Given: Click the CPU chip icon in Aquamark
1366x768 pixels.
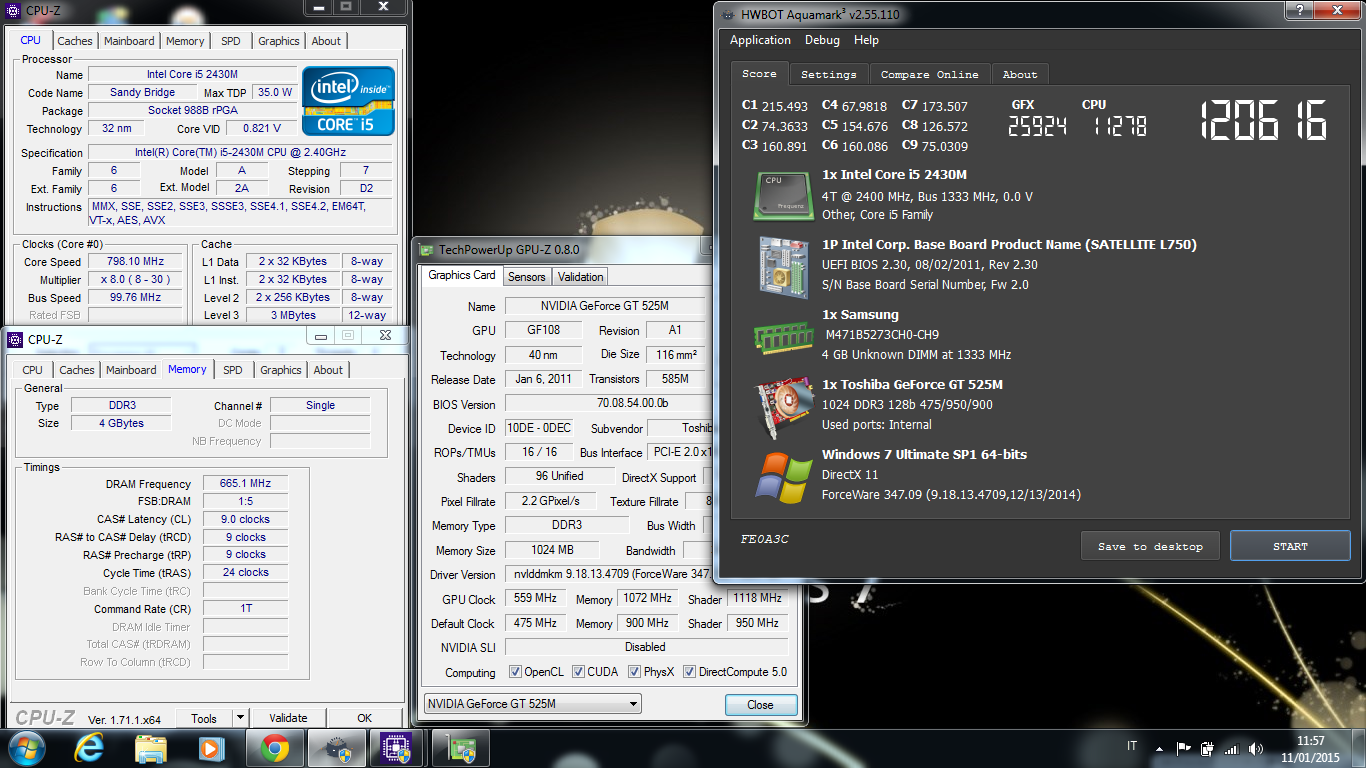Looking at the screenshot, I should tap(783, 195).
